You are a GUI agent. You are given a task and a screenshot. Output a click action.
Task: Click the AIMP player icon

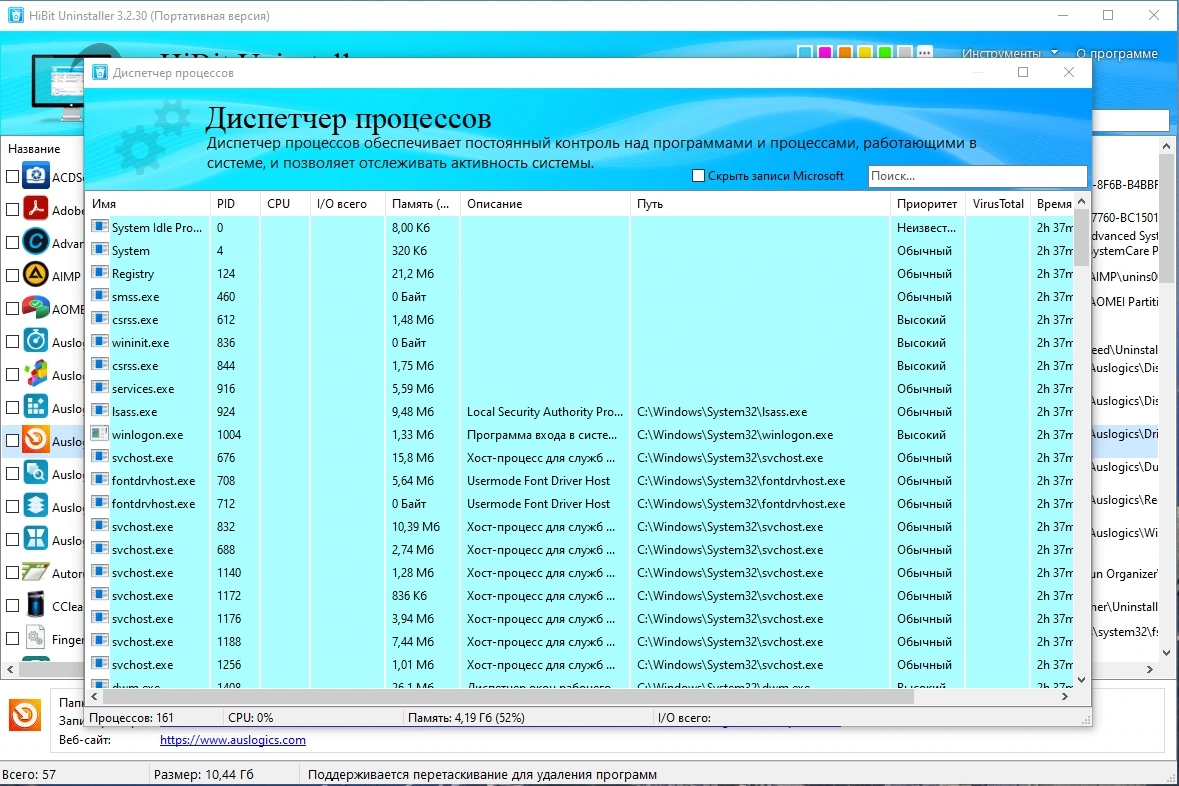coord(35,275)
